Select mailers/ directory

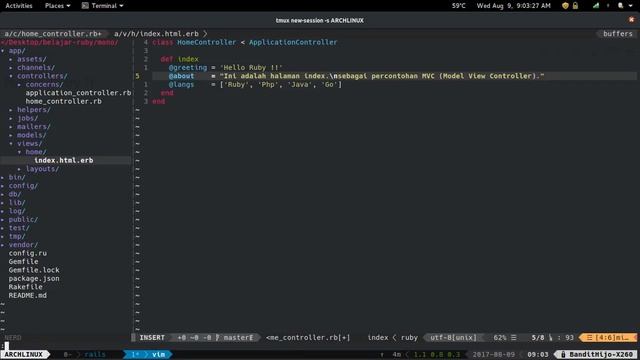click(x=34, y=127)
